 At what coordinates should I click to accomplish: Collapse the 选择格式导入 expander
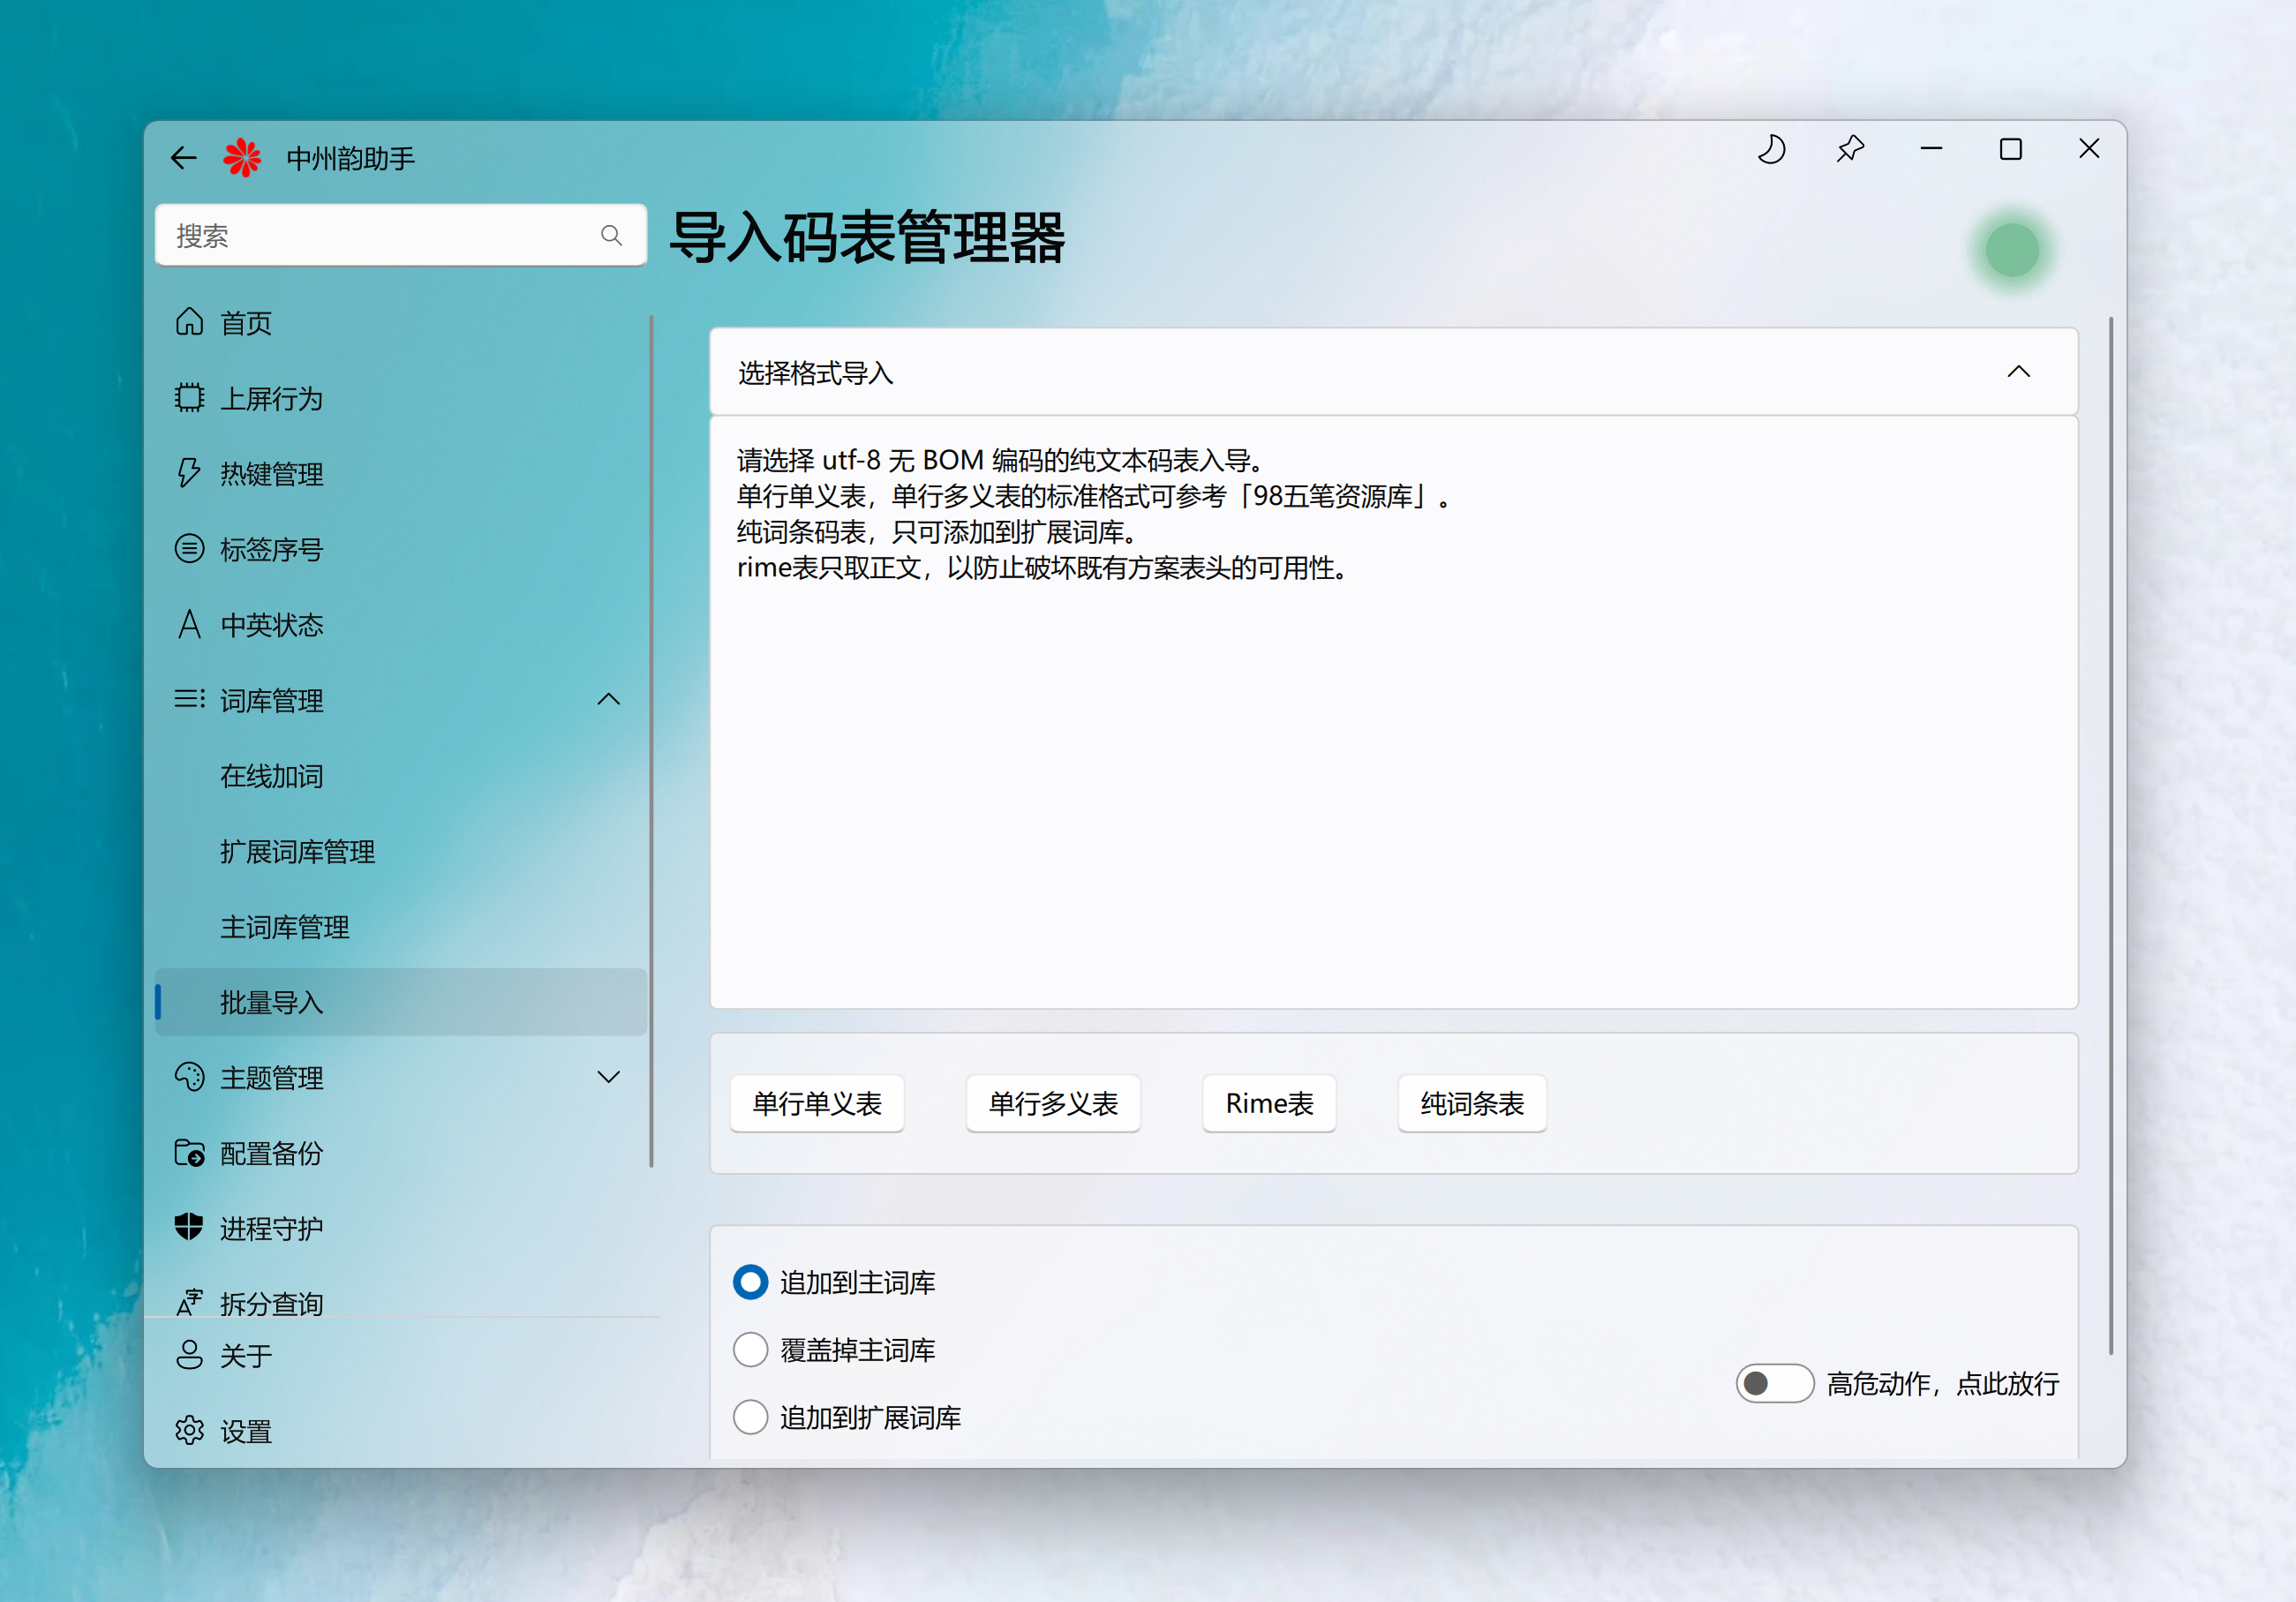(2018, 372)
